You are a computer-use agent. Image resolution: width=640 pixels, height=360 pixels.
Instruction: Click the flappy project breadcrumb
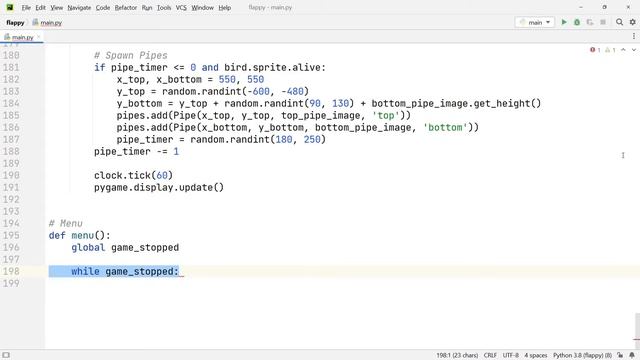pos(16,23)
